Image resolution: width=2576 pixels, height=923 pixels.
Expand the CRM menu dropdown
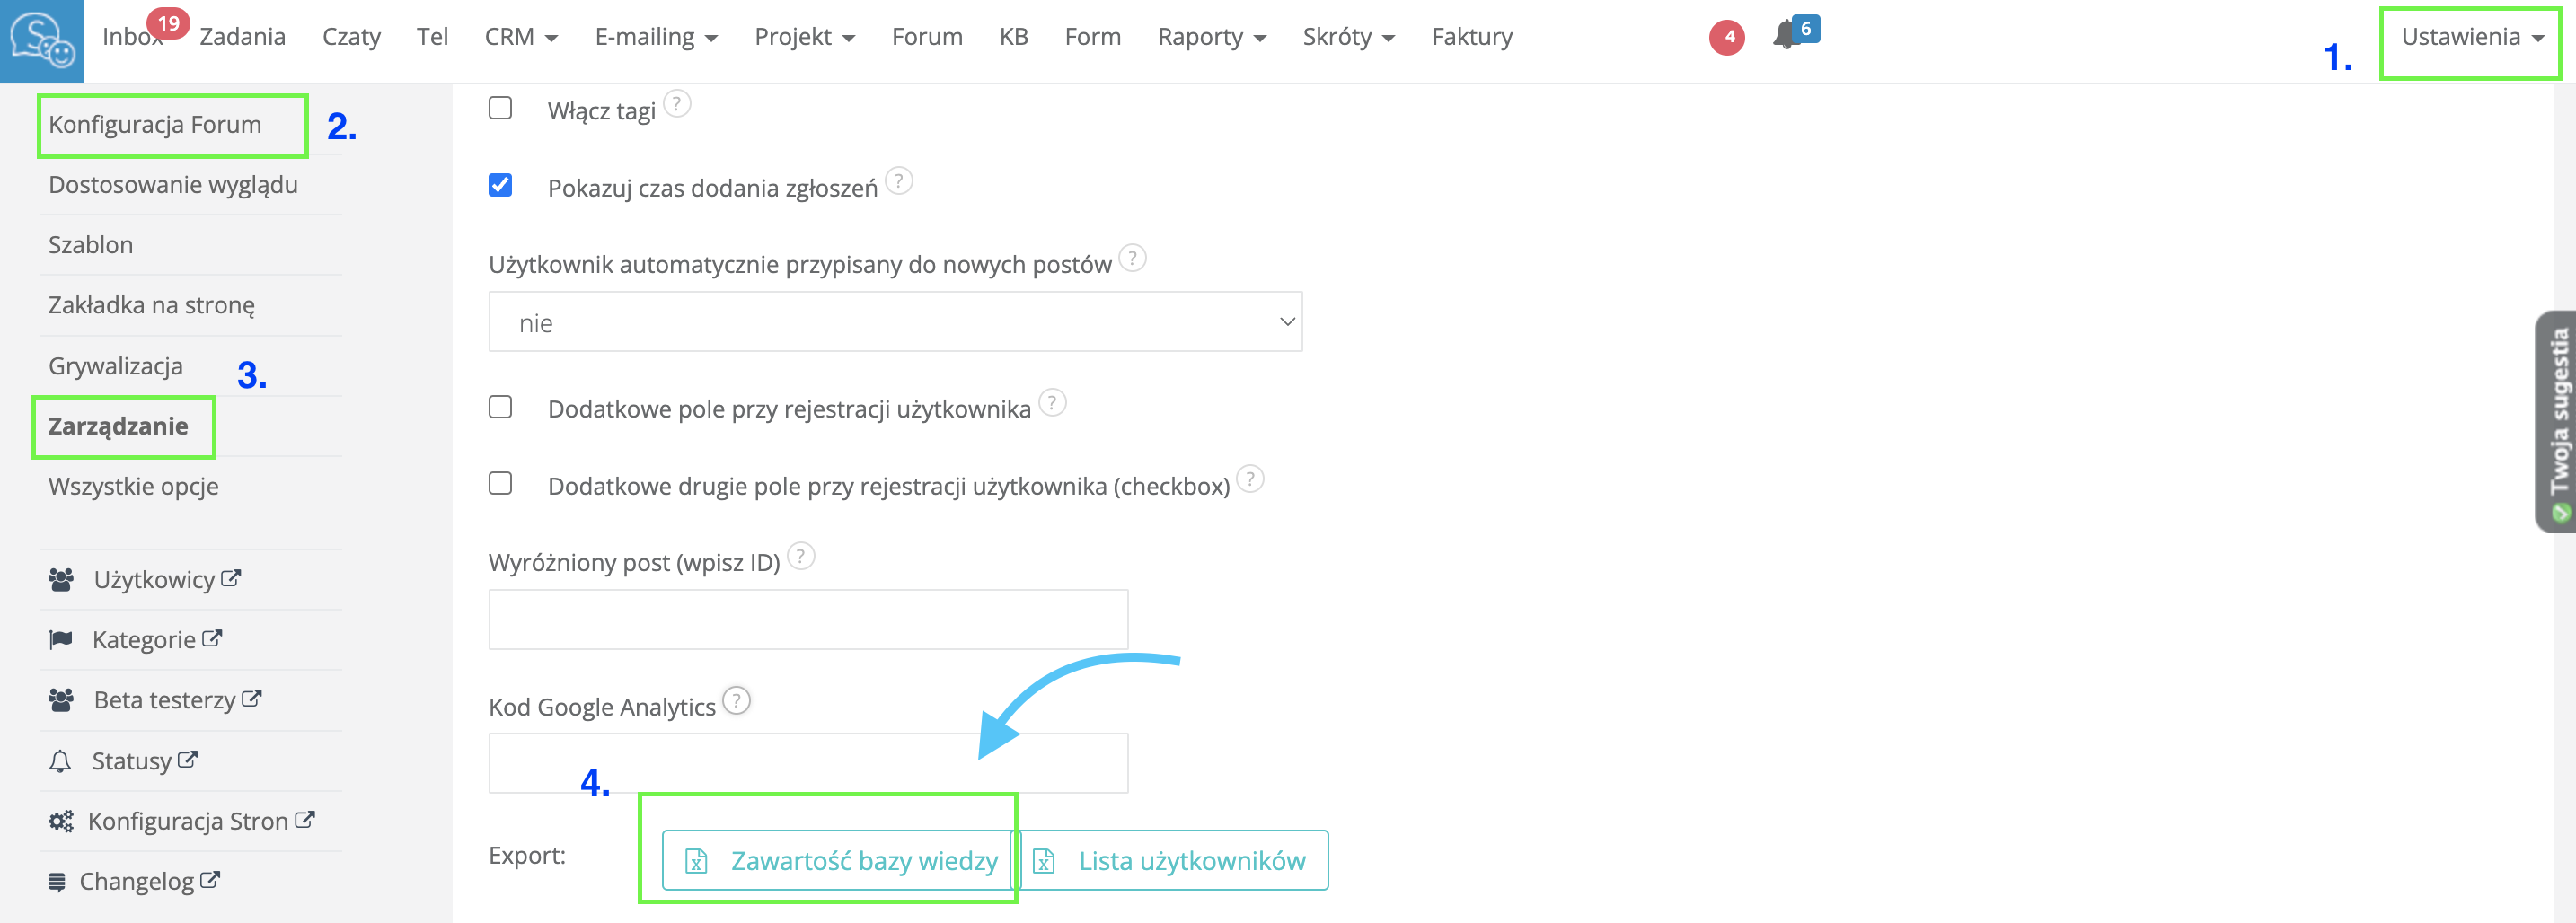[520, 38]
